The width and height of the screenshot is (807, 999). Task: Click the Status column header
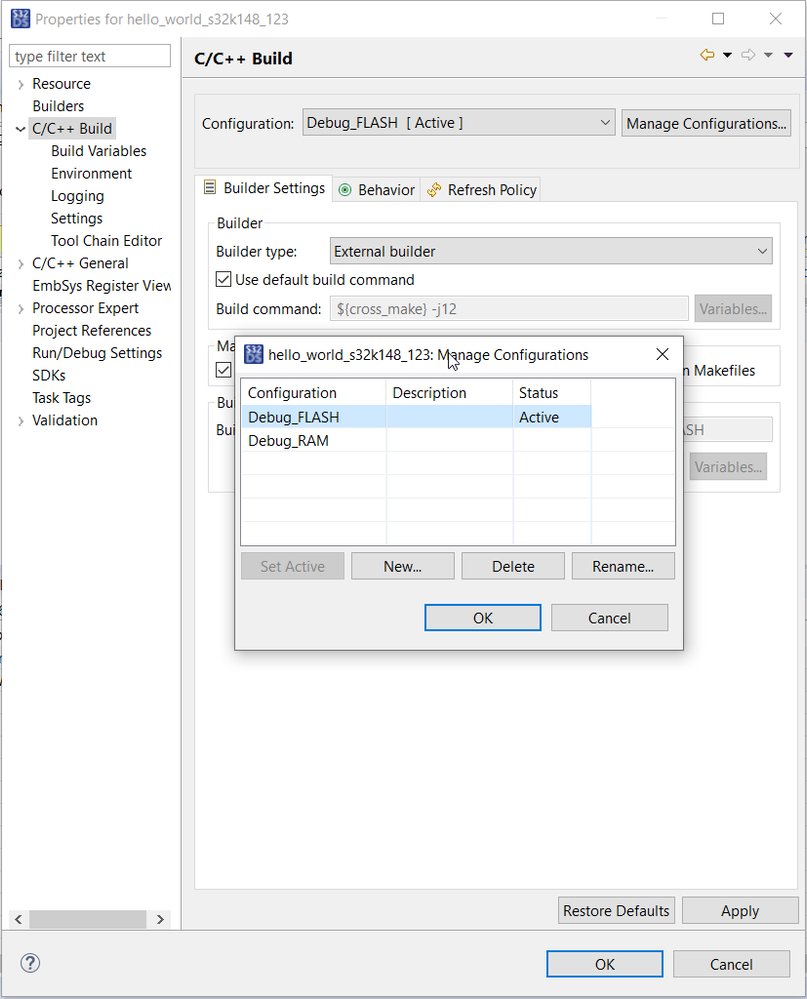(552, 393)
